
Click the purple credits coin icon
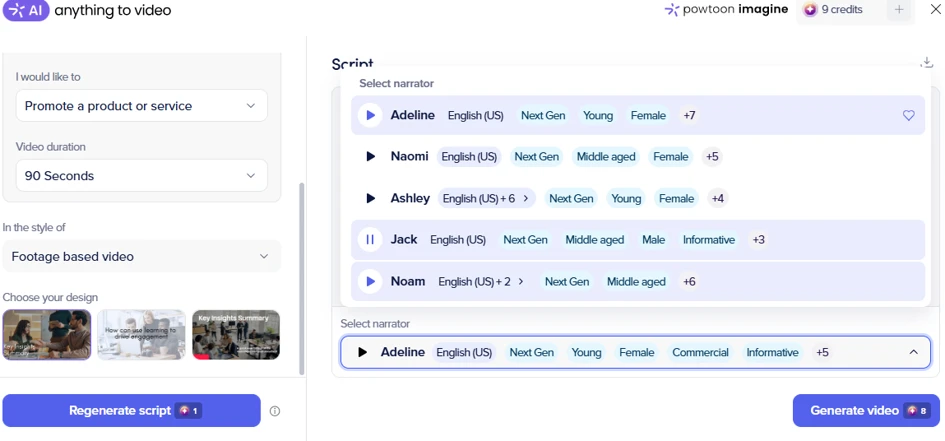[x=811, y=10]
